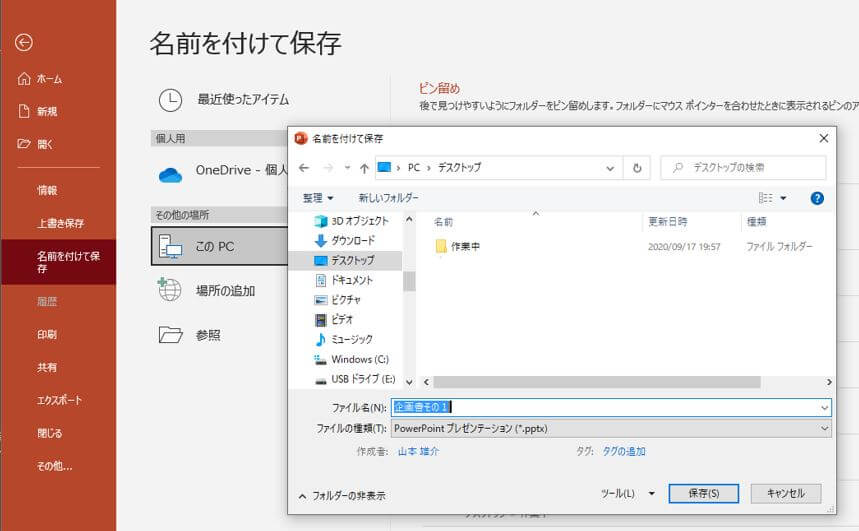Image resolution: width=859 pixels, height=531 pixels.
Task: Click the 保存(S) button
Action: pyautogui.click(x=703, y=493)
